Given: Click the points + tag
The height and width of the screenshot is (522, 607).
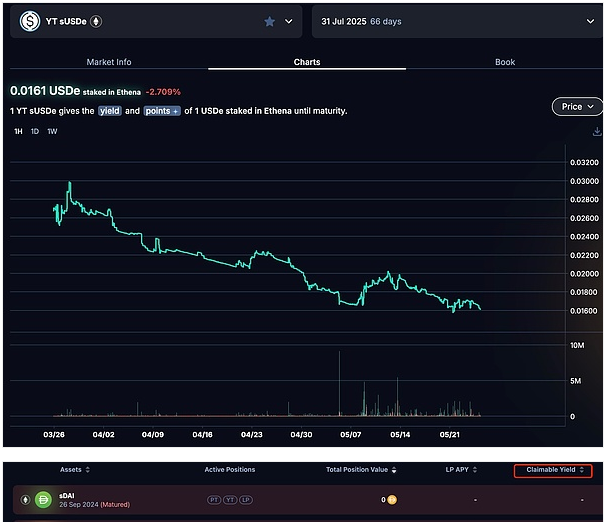Looking at the screenshot, I should [x=162, y=111].
